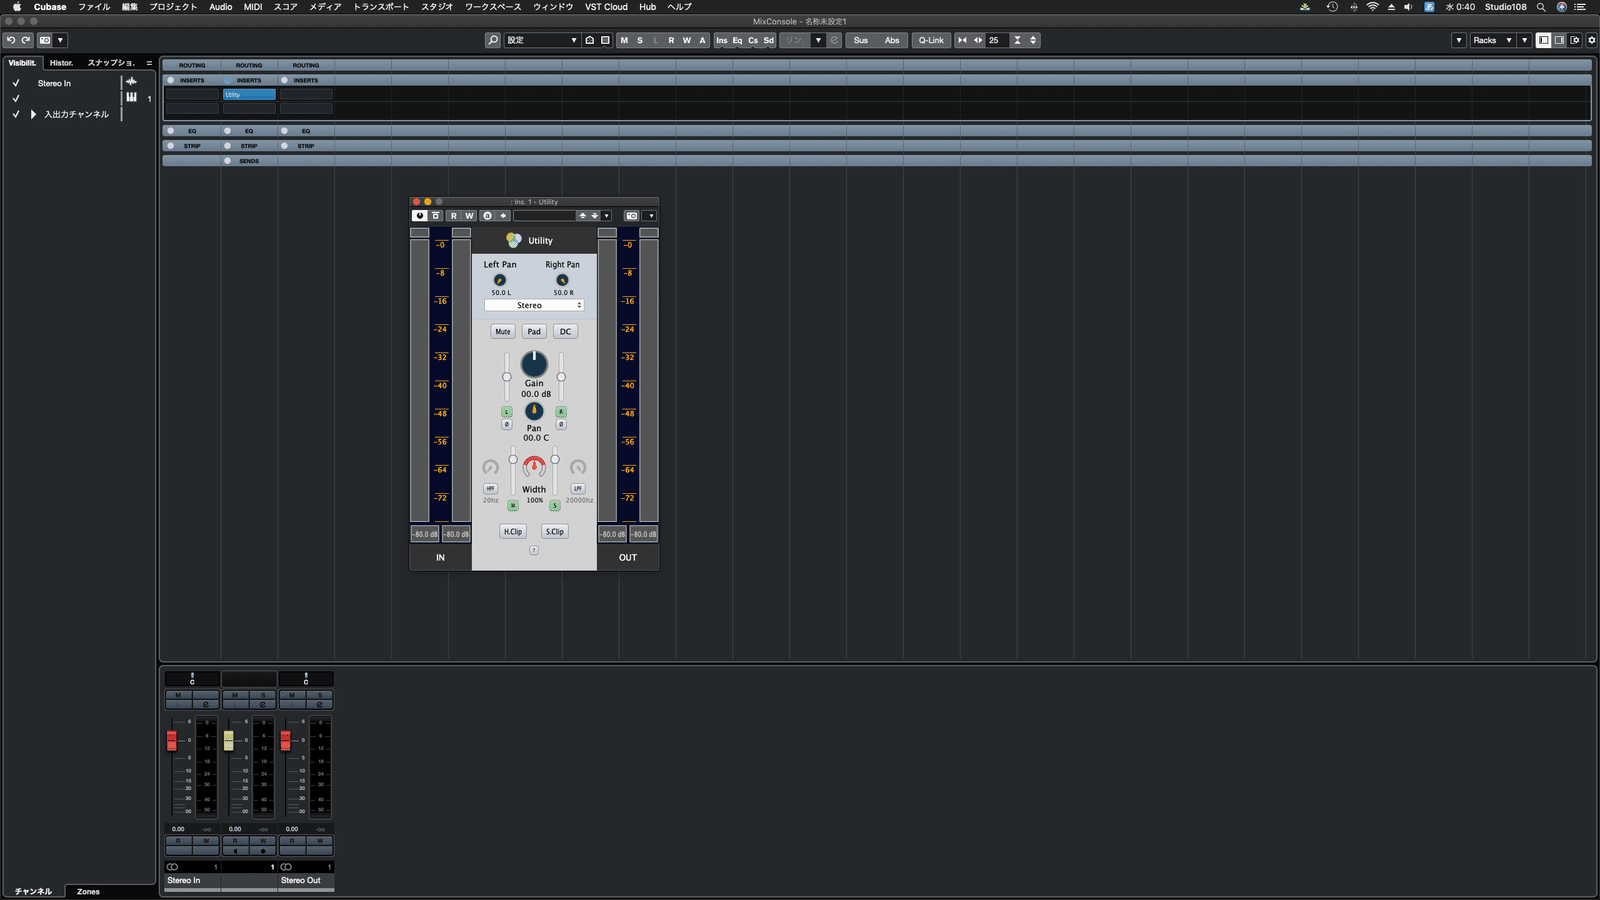The width and height of the screenshot is (1600, 900).
Task: Select the Utility insert slot
Action: (249, 94)
